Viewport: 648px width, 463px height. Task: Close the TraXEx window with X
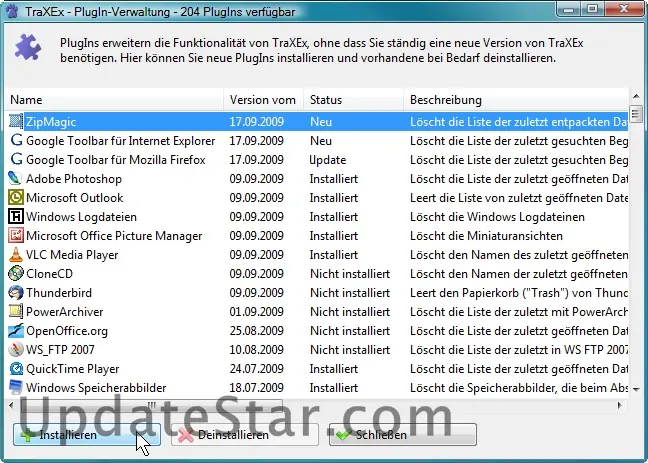tap(624, 8)
